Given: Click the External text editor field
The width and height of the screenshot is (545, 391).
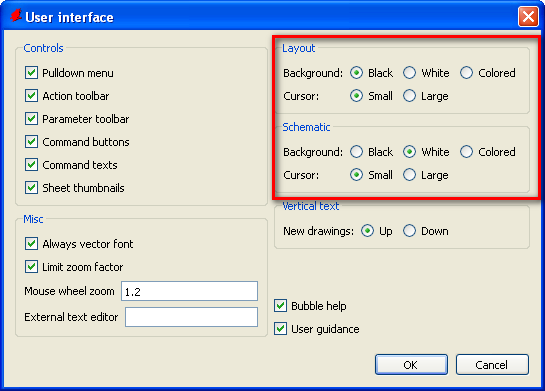Looking at the screenshot, I should point(192,317).
